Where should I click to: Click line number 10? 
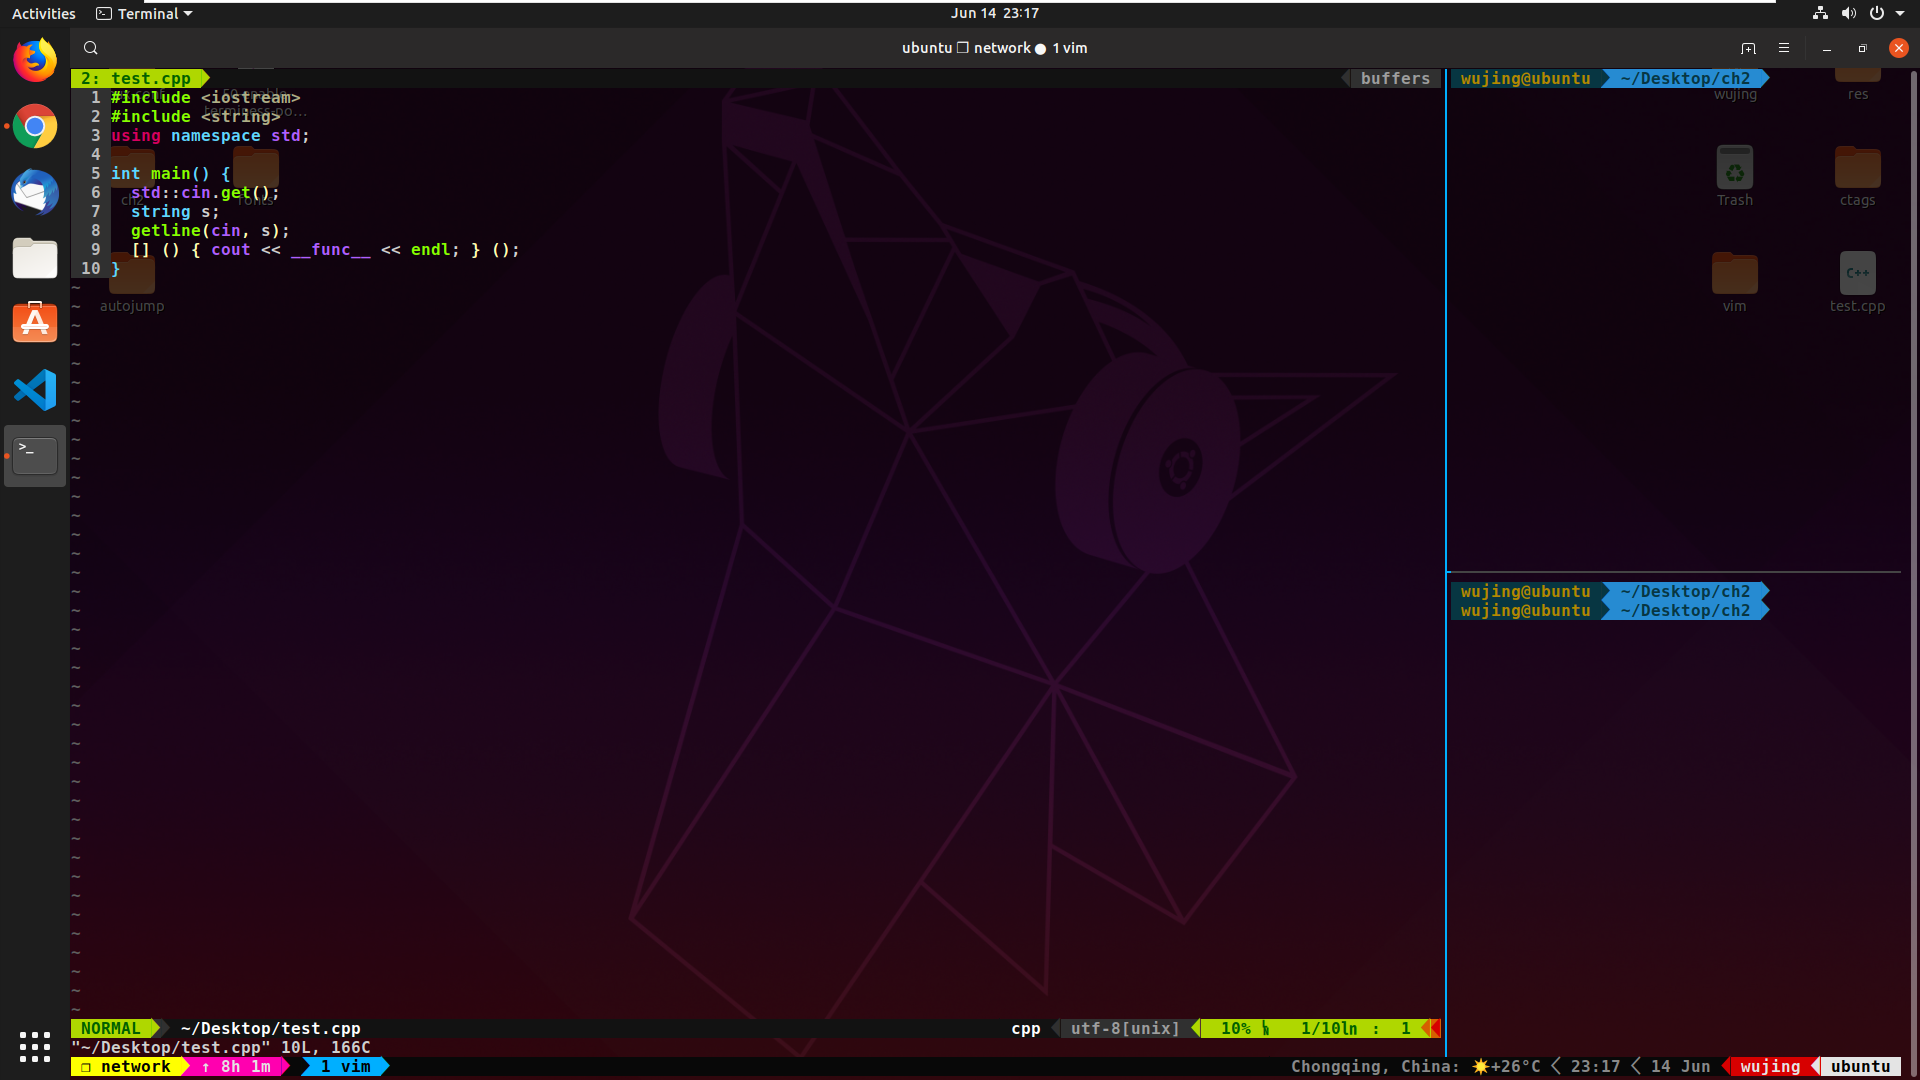[91, 268]
